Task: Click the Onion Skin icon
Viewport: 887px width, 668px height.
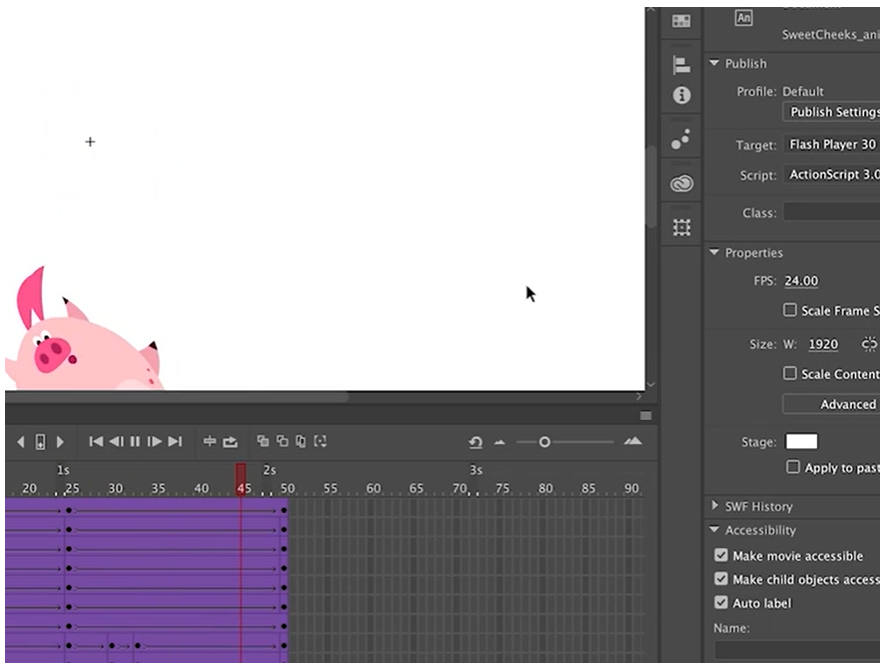Action: tap(263, 441)
